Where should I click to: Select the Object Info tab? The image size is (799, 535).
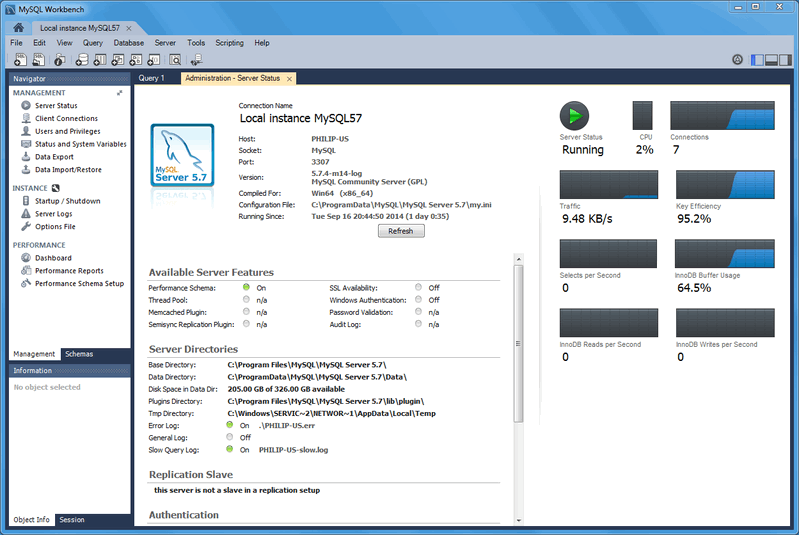tap(32, 520)
